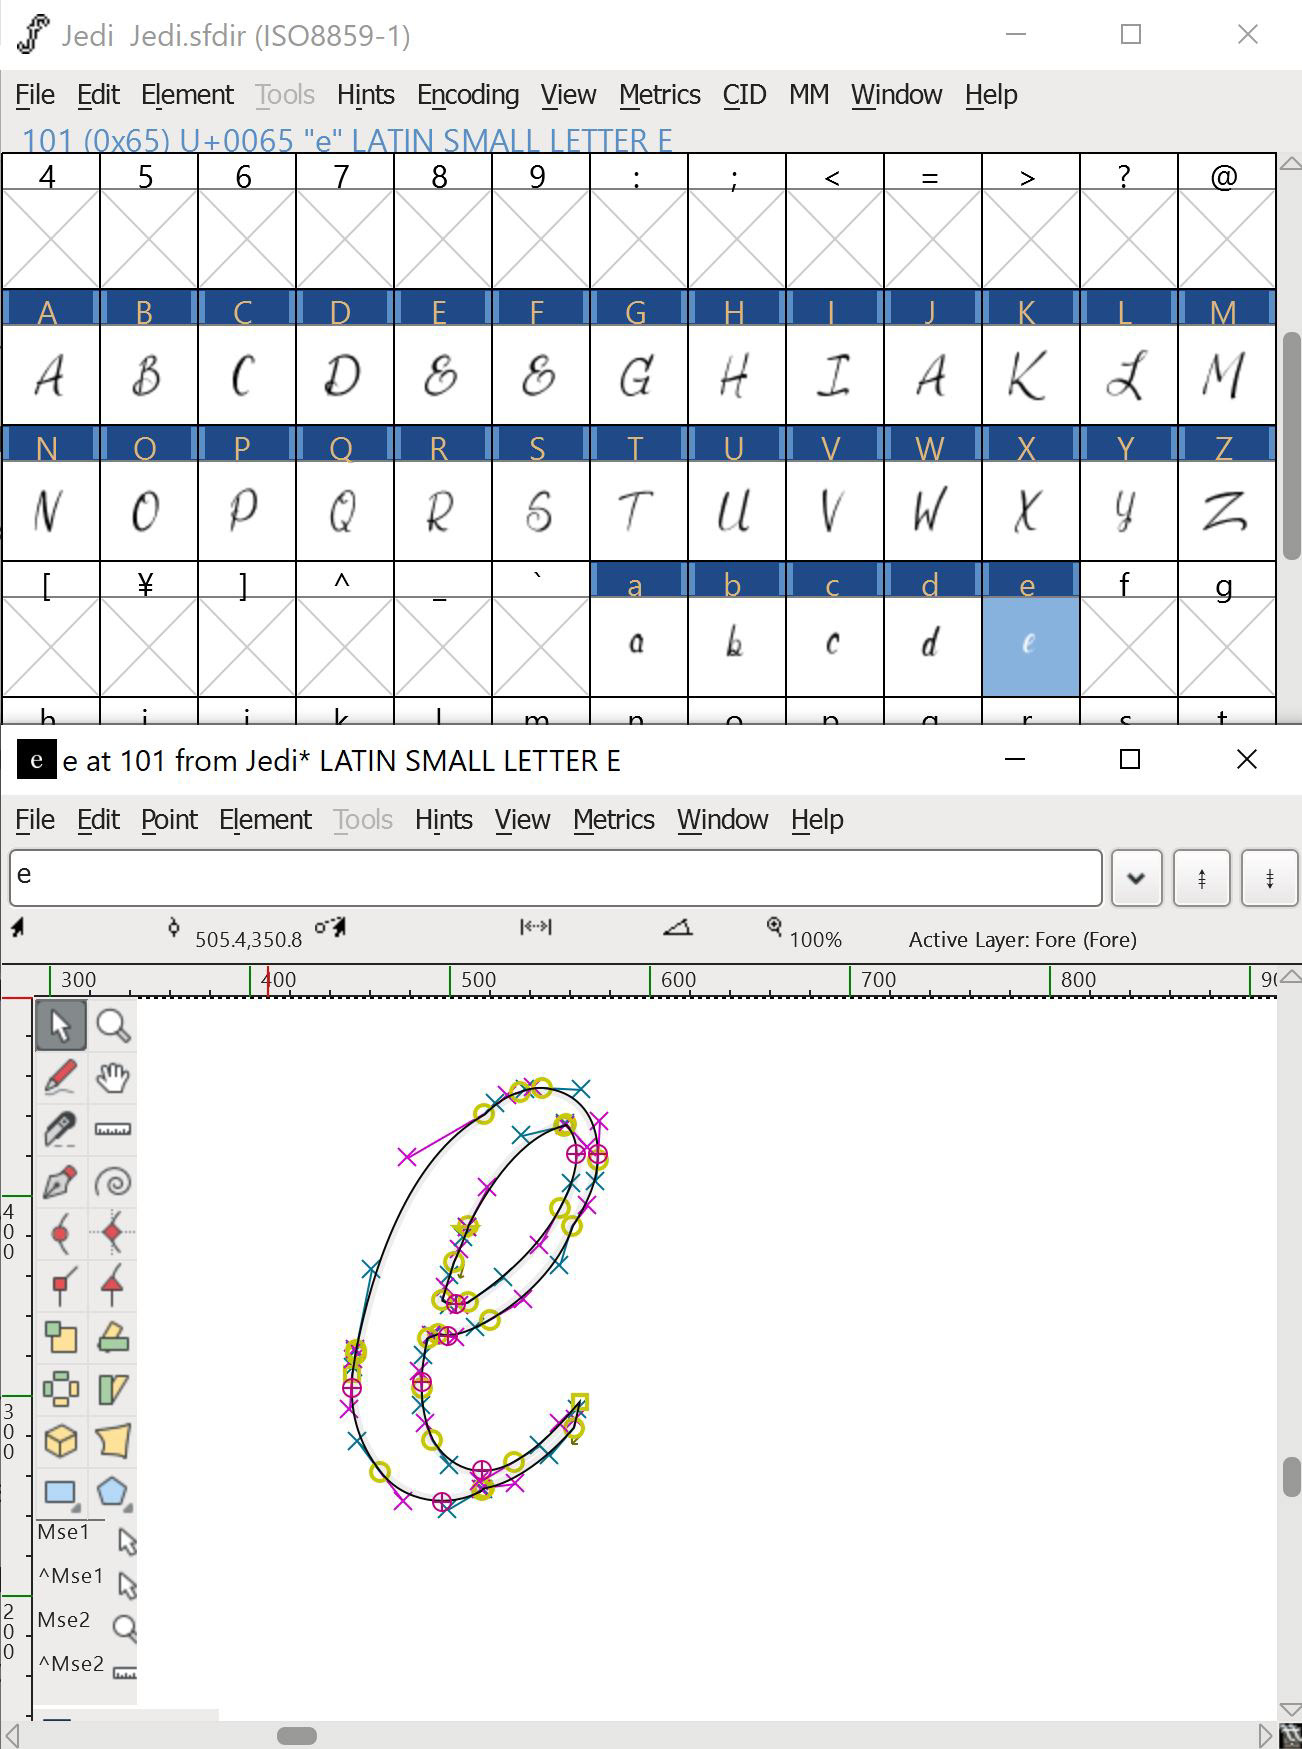Screen dimensions: 1302x1749
Task: Open Hints menu in glyph window
Action: click(443, 820)
